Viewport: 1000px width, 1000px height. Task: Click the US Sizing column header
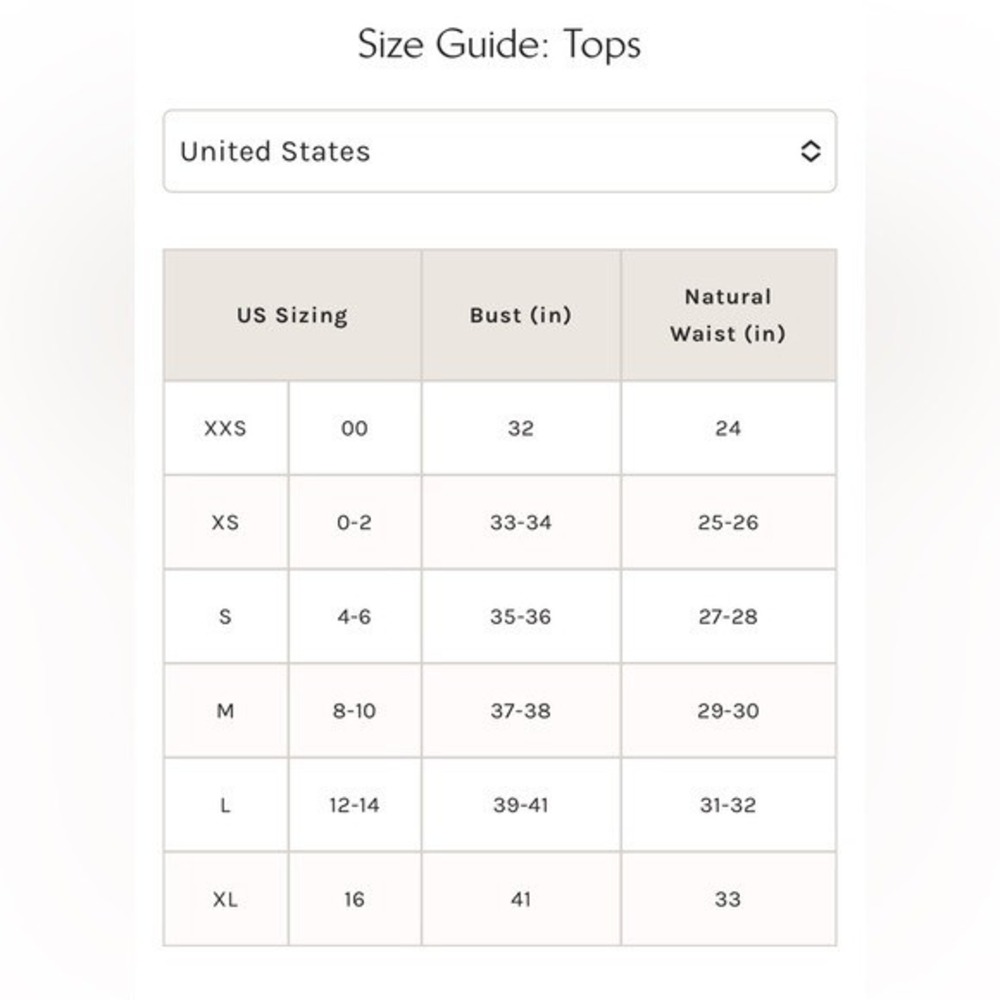click(x=292, y=315)
